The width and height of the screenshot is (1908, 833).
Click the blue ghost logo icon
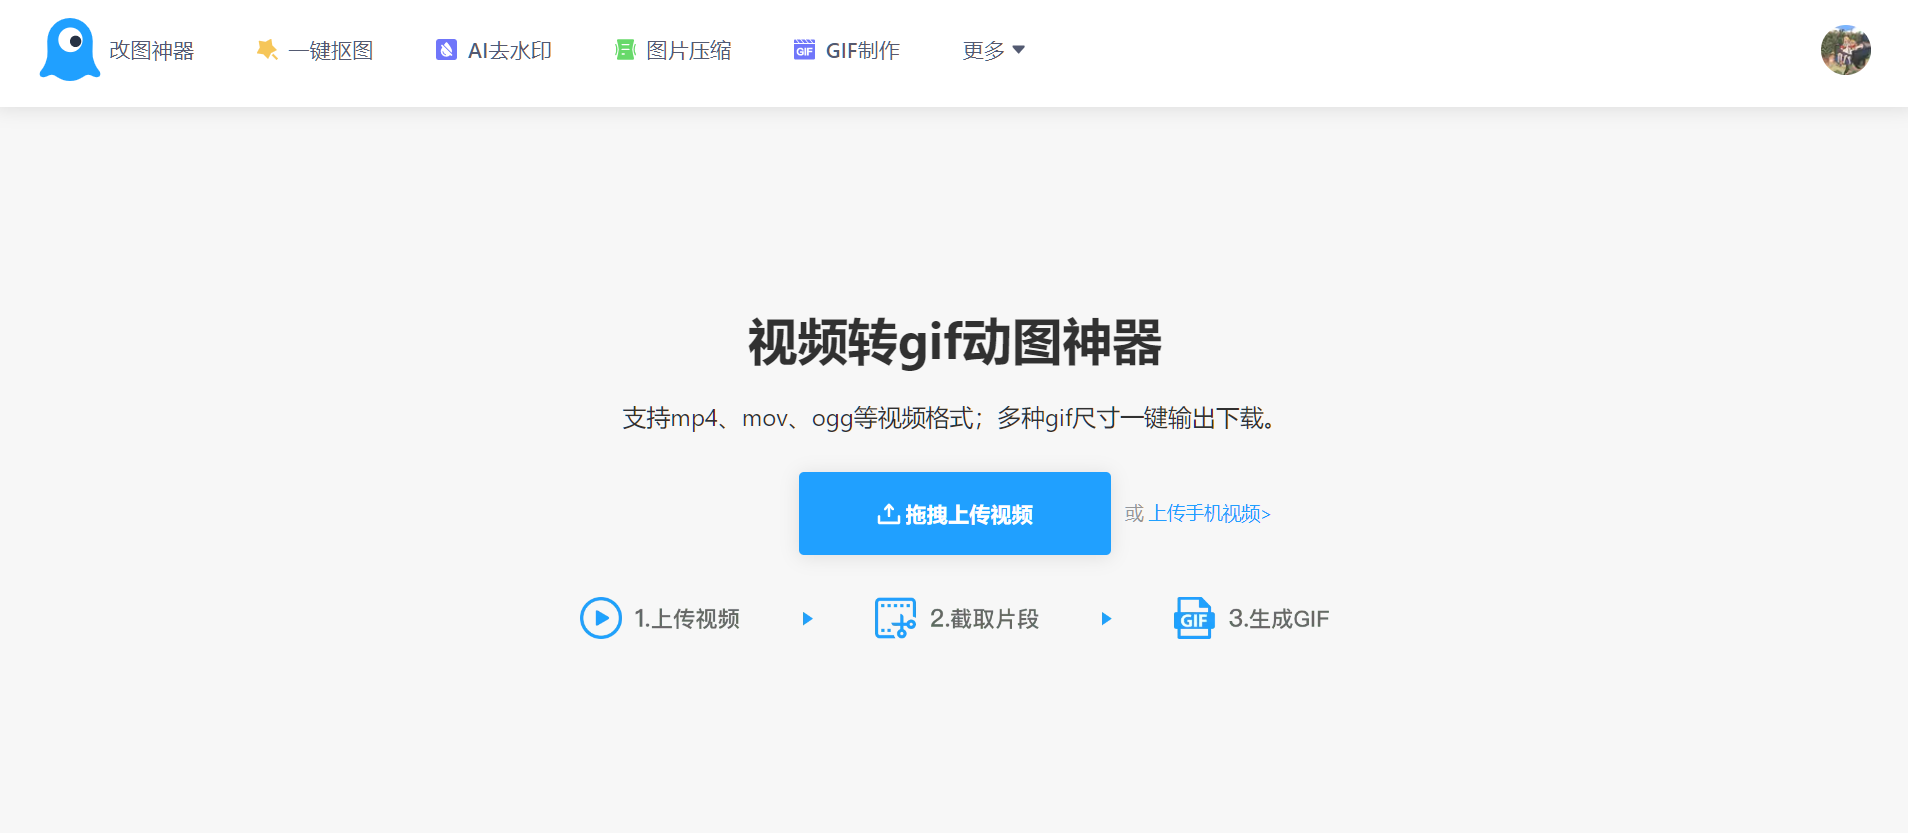click(x=70, y=50)
